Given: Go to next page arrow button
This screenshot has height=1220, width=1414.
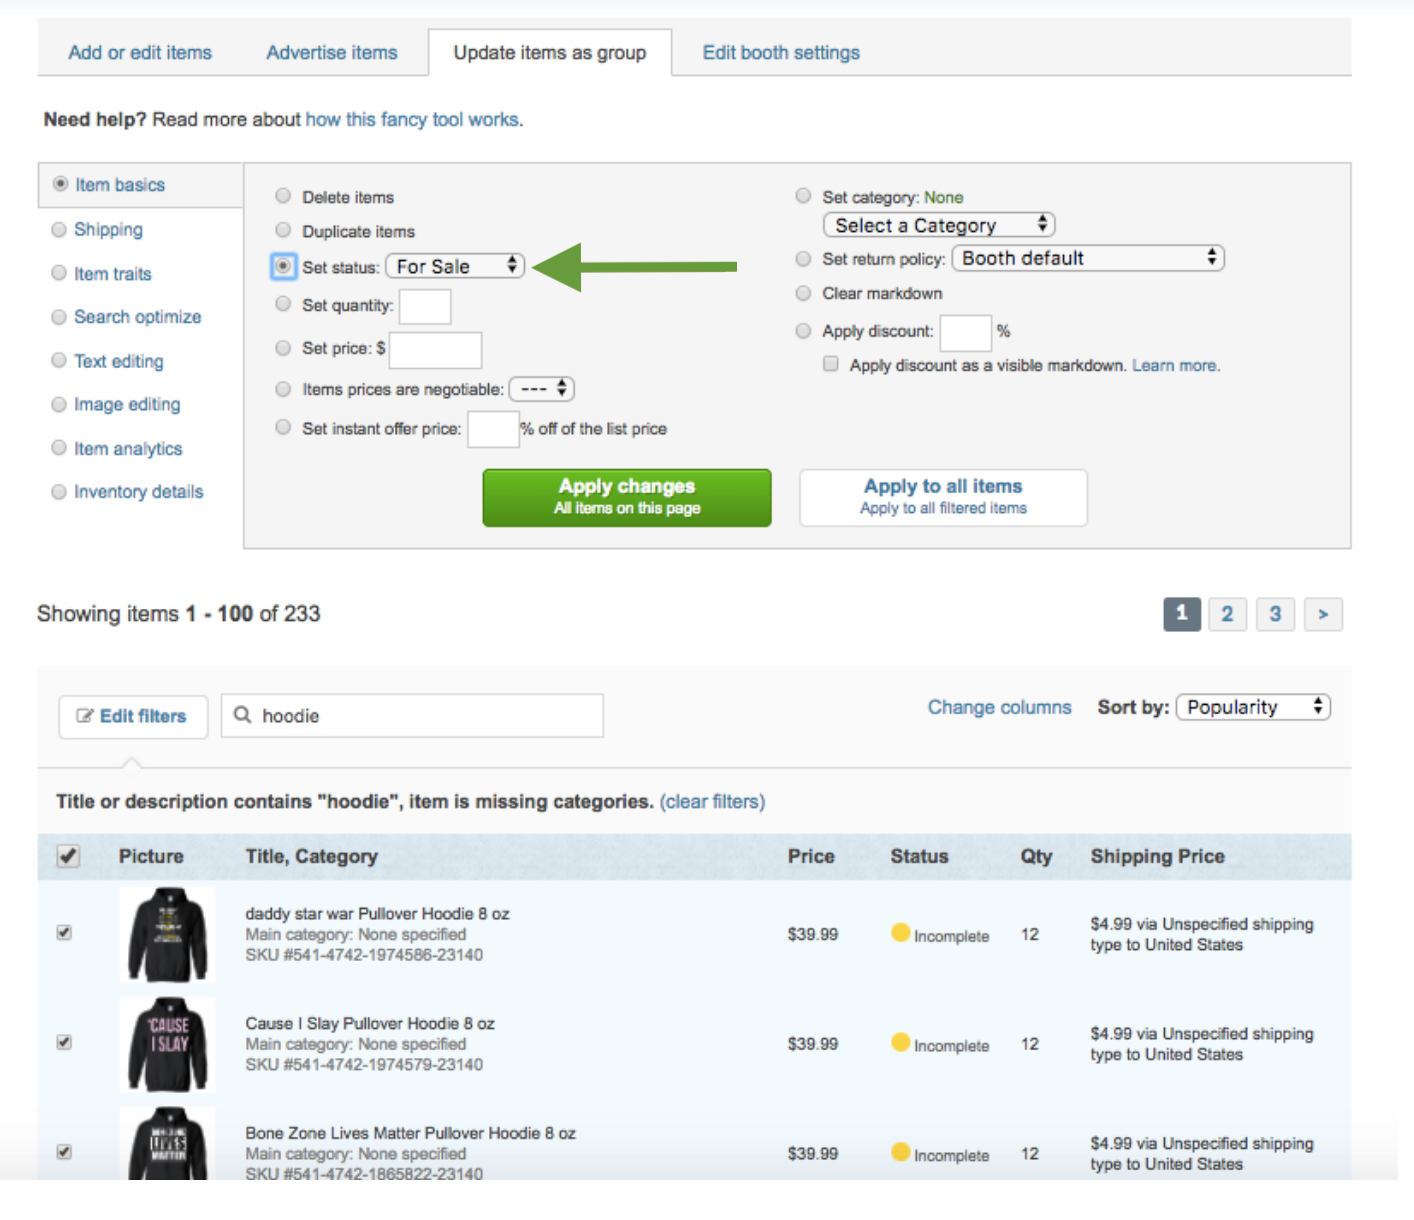Looking at the screenshot, I should click(1323, 614).
